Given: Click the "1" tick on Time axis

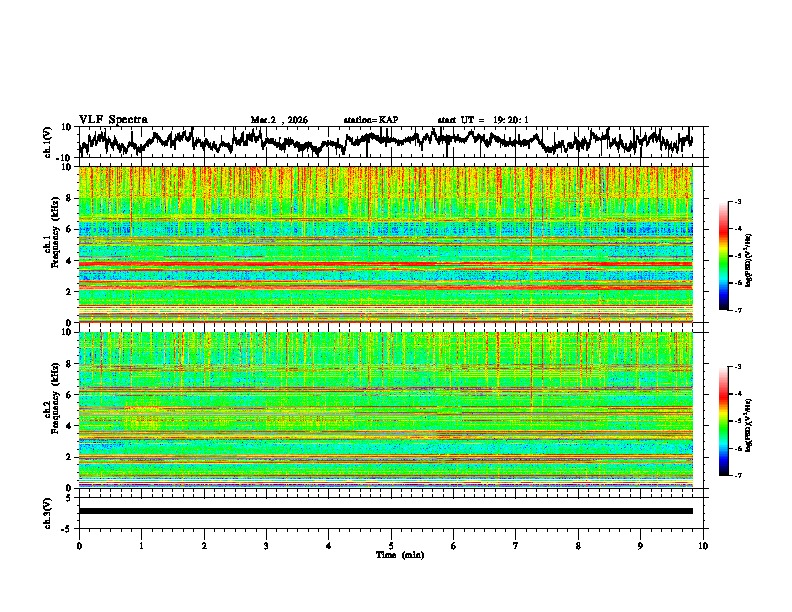Looking at the screenshot, I should click(141, 546).
